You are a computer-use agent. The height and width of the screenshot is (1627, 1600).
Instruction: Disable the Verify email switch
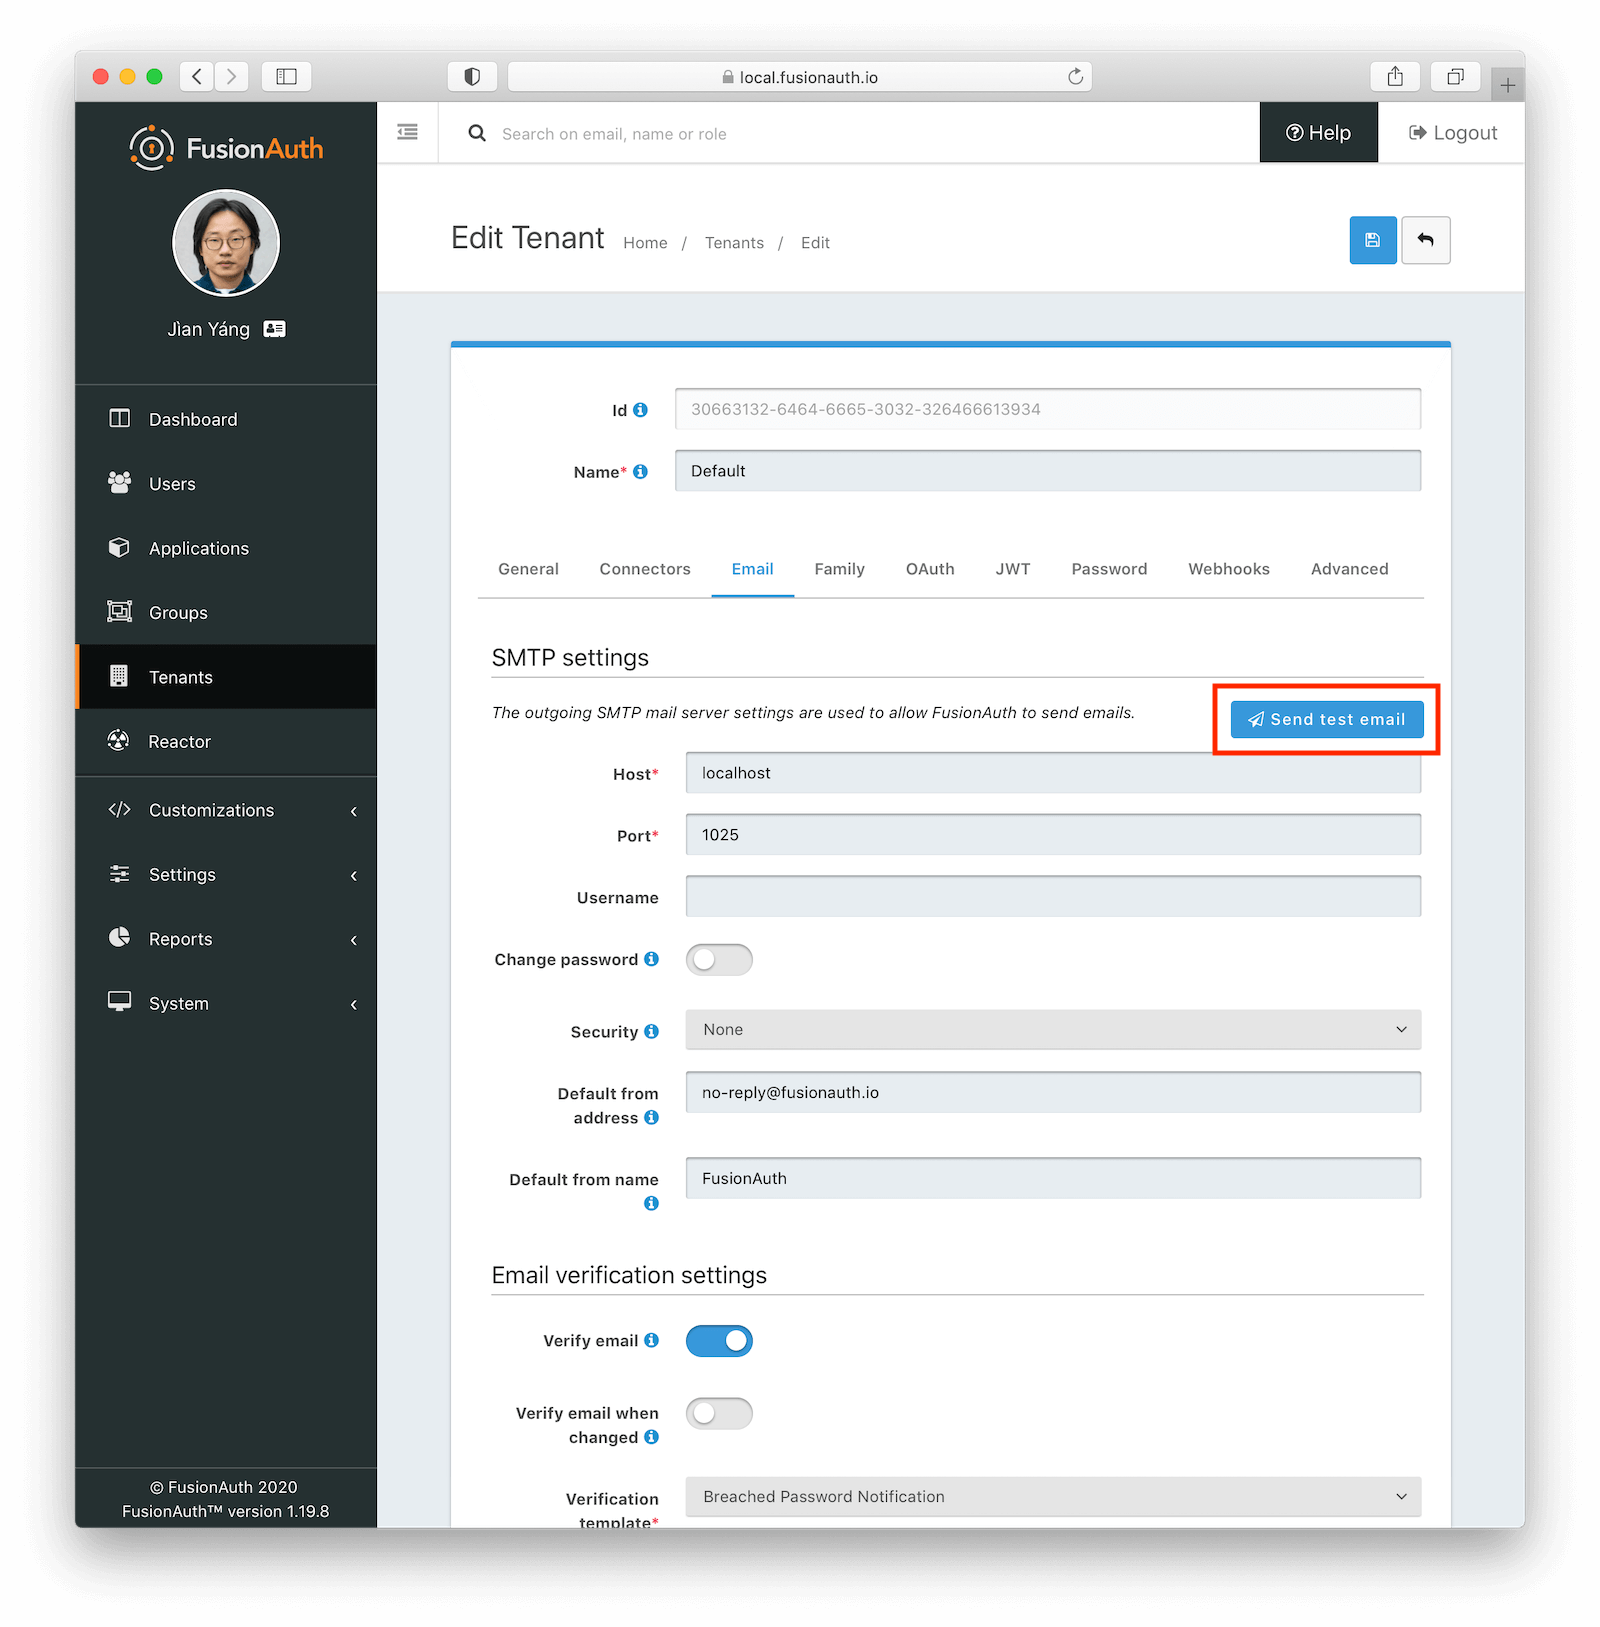pos(719,1341)
